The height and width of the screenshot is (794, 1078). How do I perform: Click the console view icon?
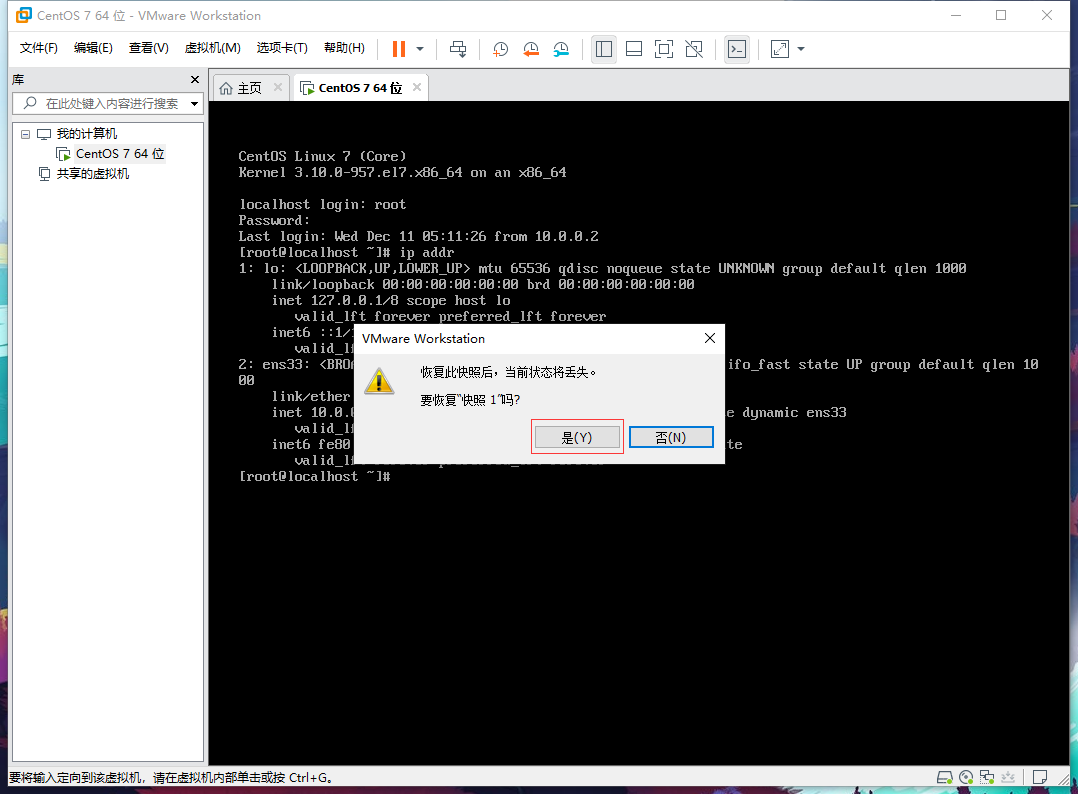[737, 49]
